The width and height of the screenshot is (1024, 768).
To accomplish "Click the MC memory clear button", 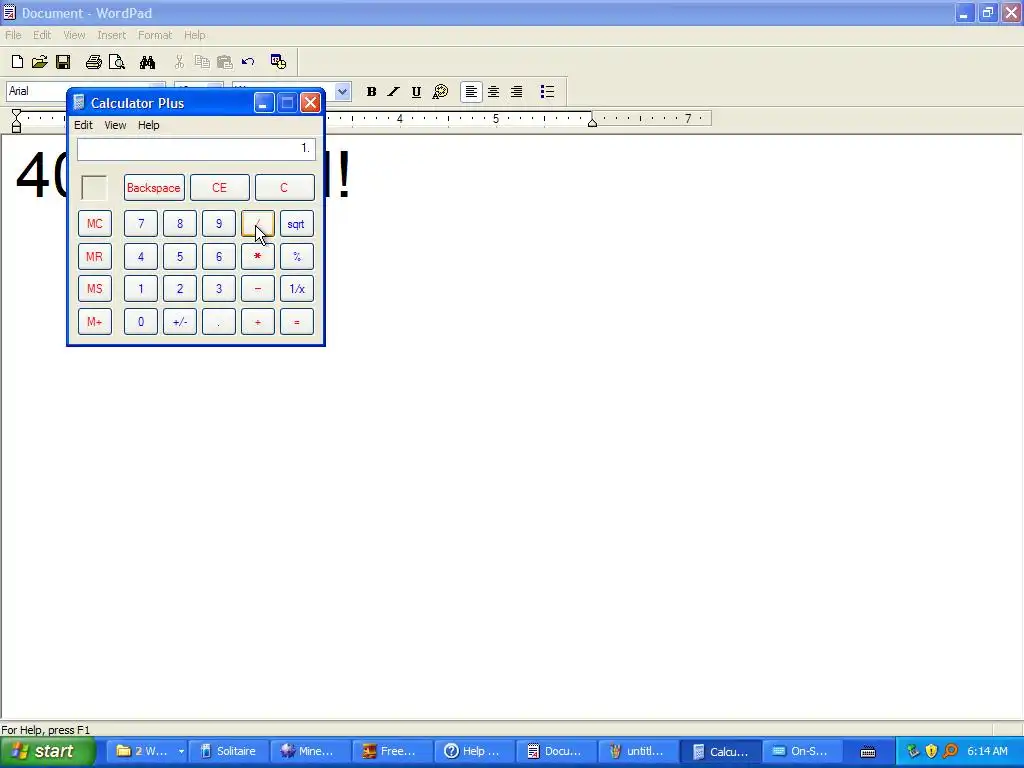I will (x=95, y=224).
